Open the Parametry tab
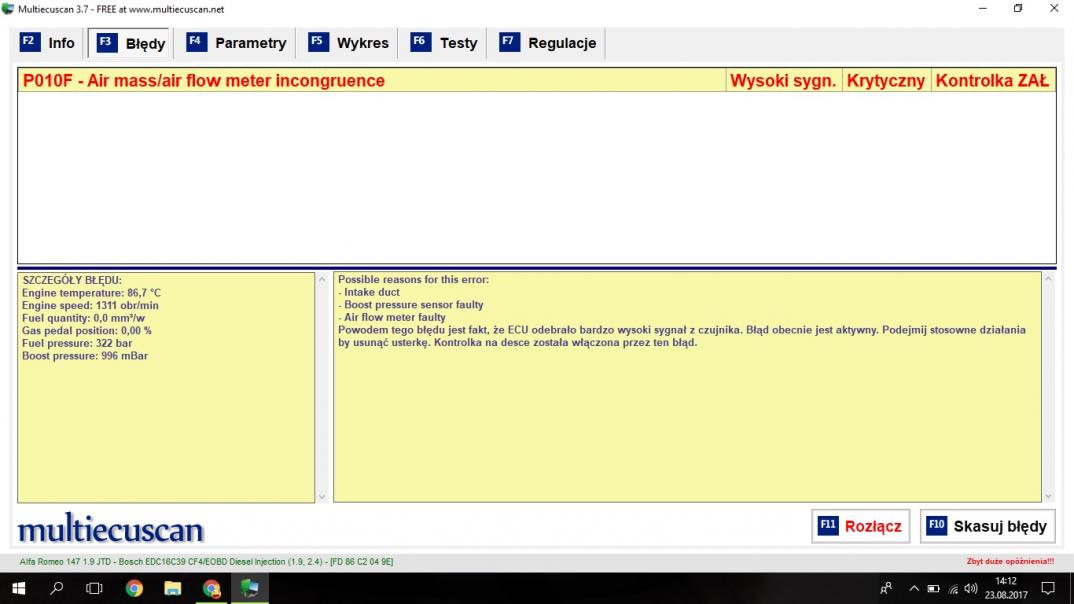The image size is (1074, 604). (x=236, y=43)
